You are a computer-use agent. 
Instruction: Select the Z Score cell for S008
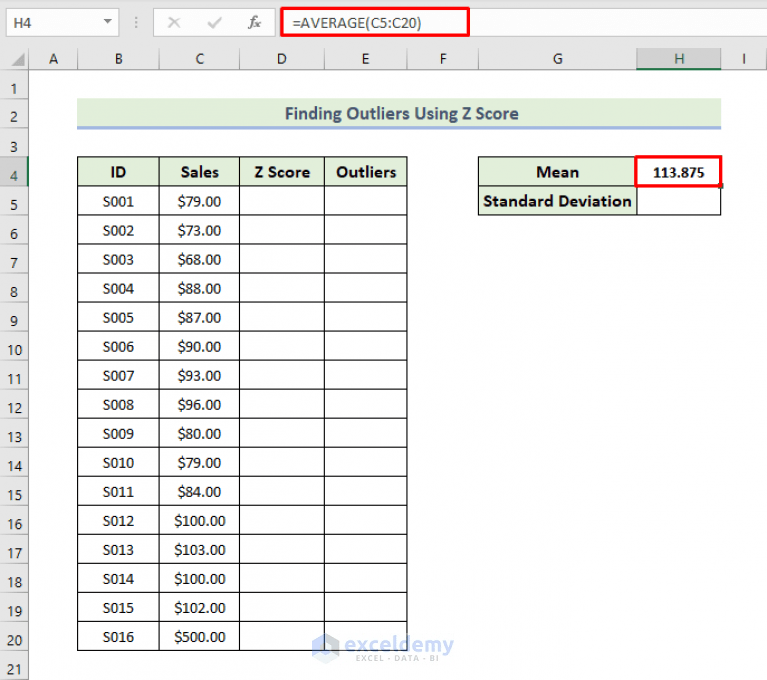point(282,404)
